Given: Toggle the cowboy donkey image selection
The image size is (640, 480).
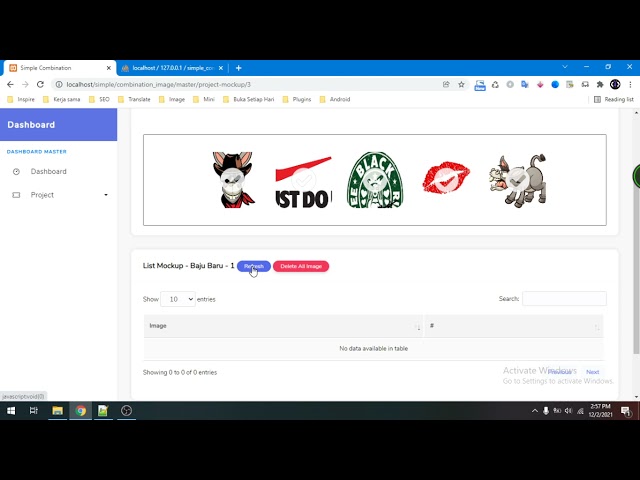Looking at the screenshot, I should [x=233, y=180].
